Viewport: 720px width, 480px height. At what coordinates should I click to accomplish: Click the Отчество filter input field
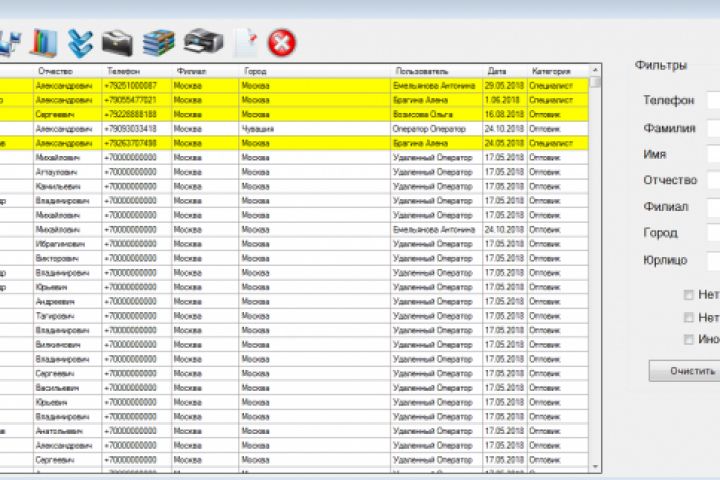(x=713, y=180)
